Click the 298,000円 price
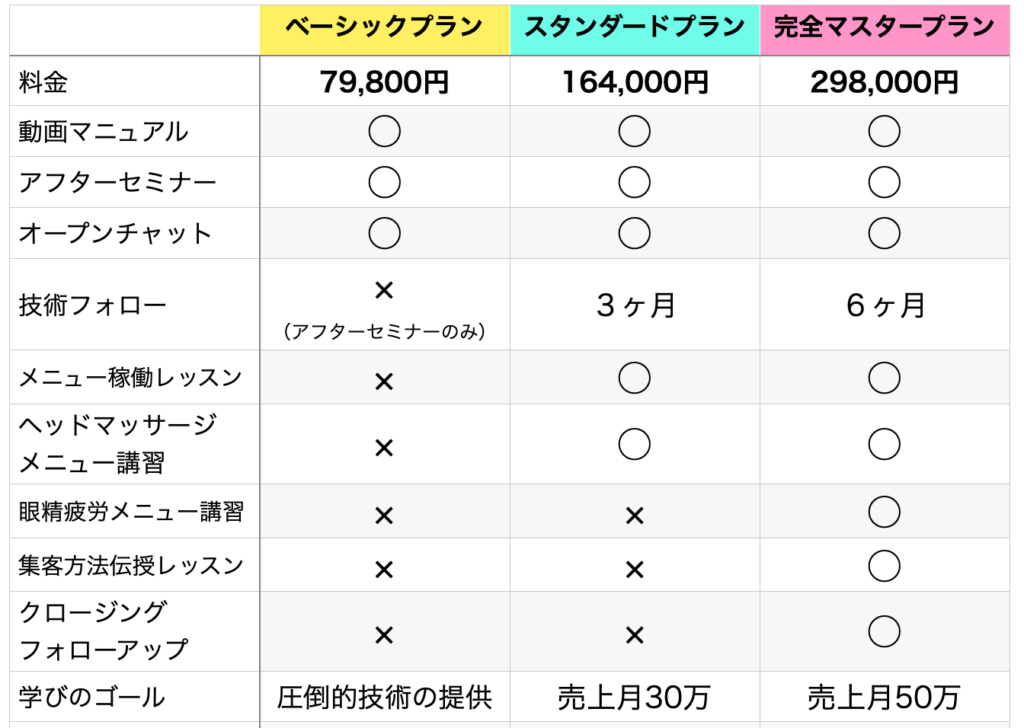The height and width of the screenshot is (728, 1024). pos(884,82)
